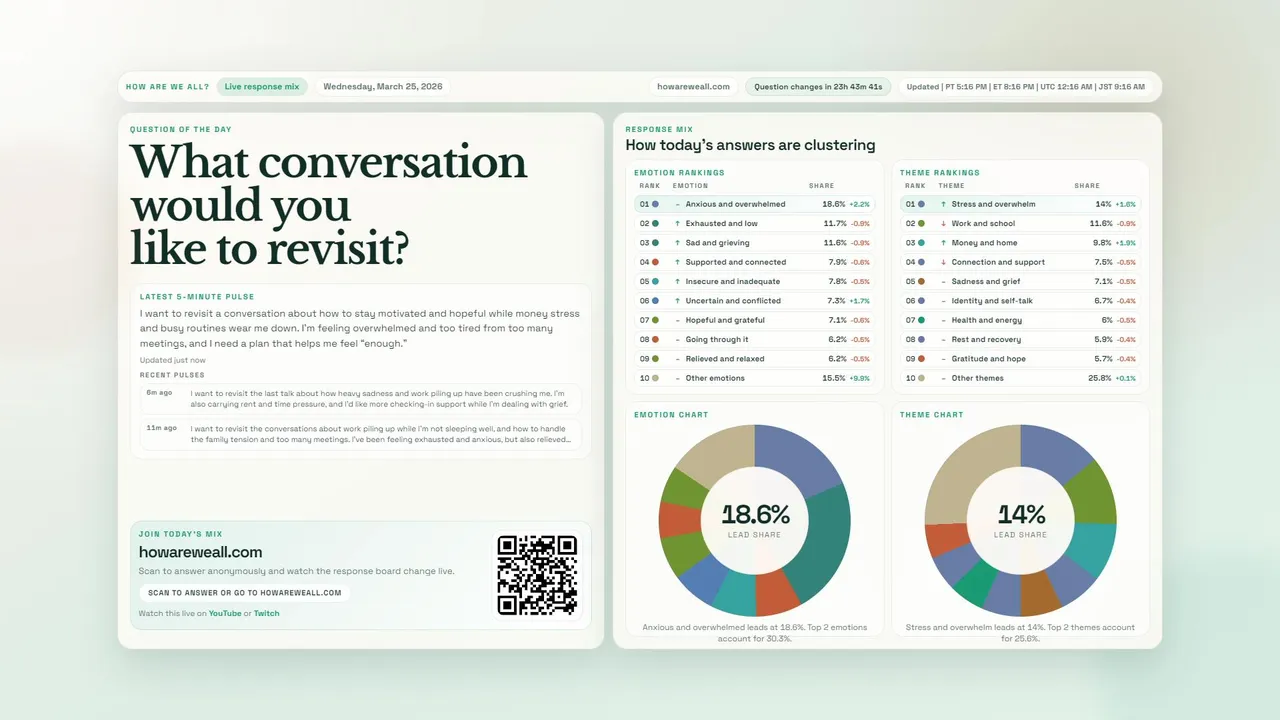Open the recent pulse from 6m ago
This screenshot has height=720, width=1280.
pos(360,400)
